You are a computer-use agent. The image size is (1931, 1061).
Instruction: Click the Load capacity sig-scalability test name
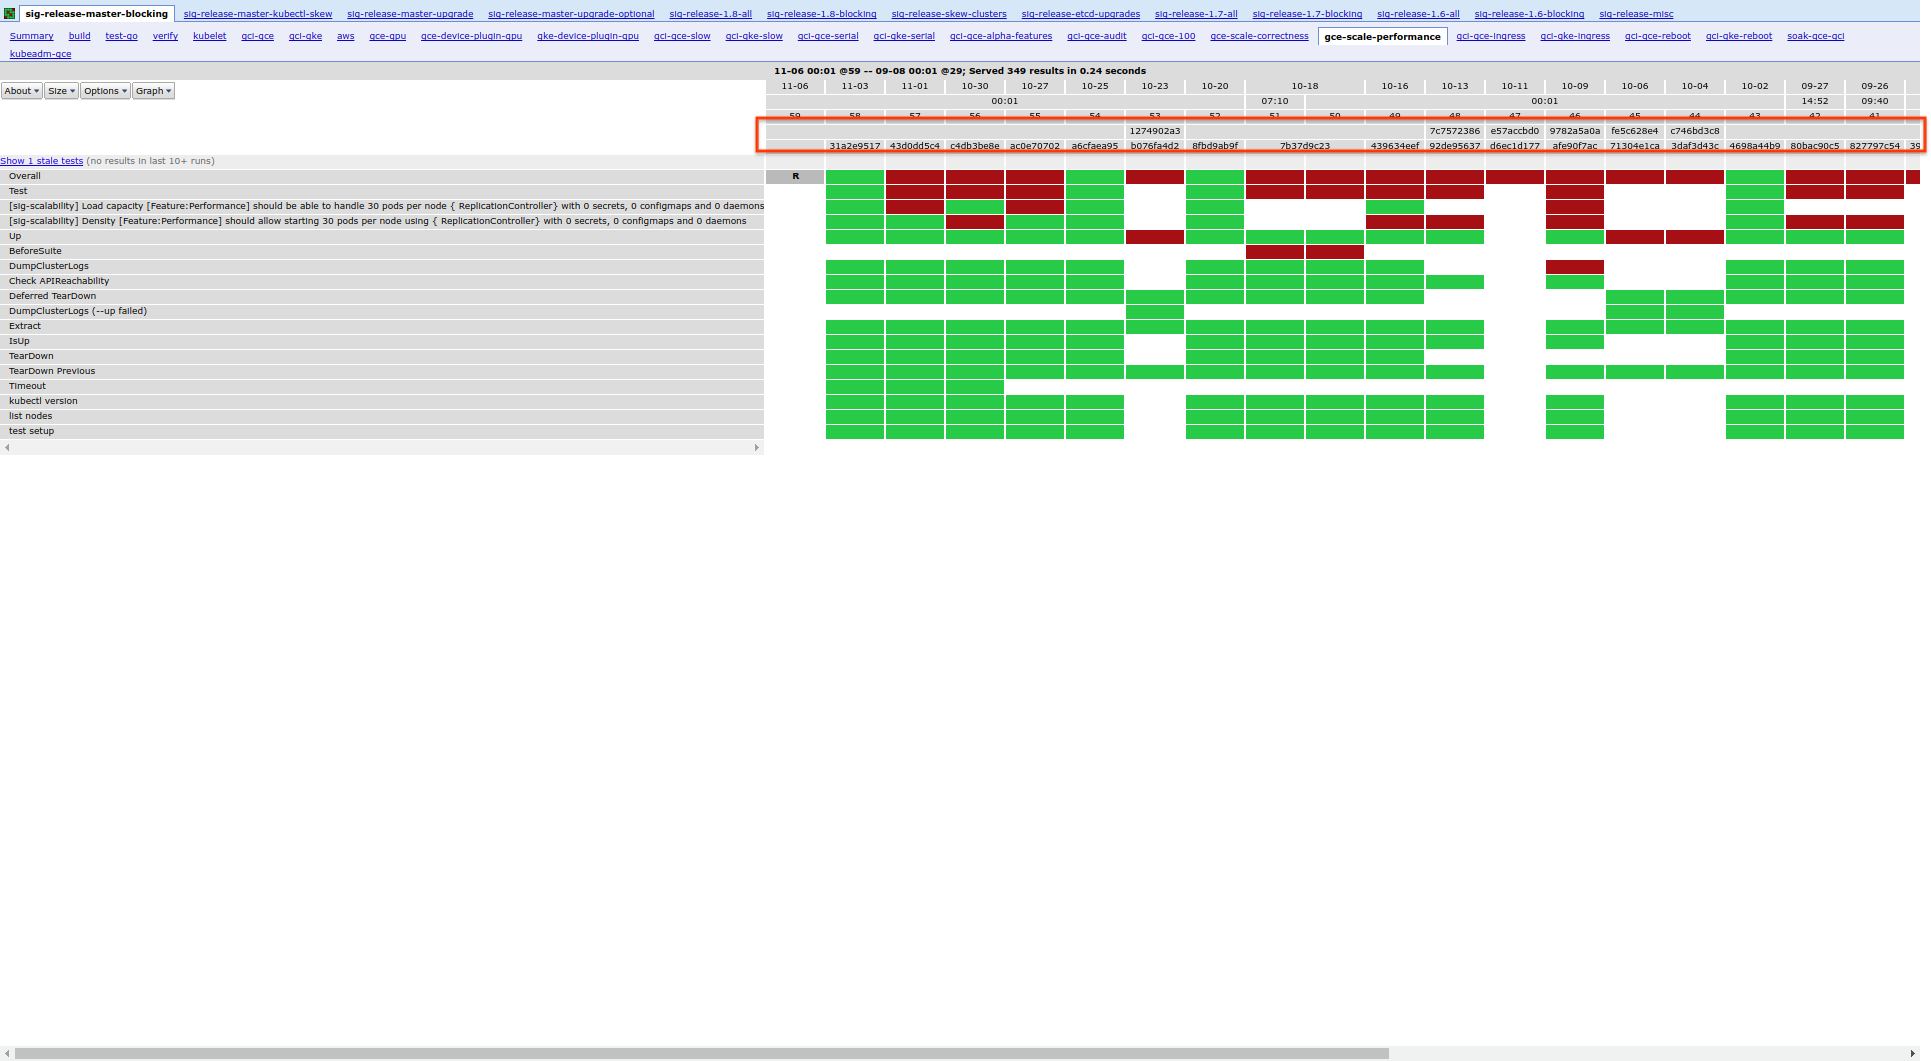[386, 206]
